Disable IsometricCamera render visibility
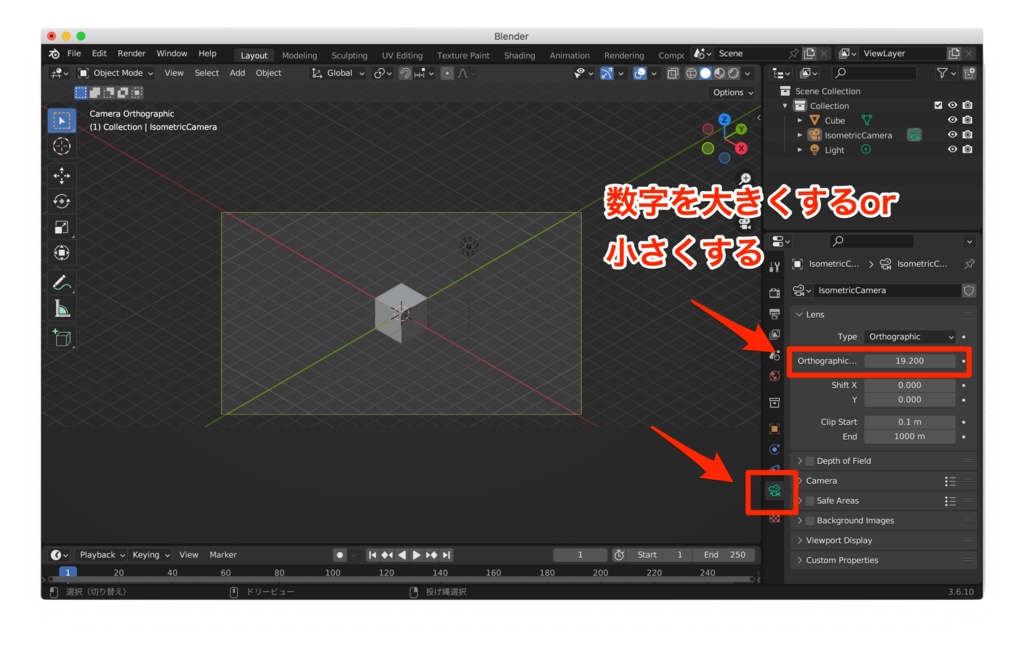Image resolution: width=1024 pixels, height=654 pixels. [967, 135]
